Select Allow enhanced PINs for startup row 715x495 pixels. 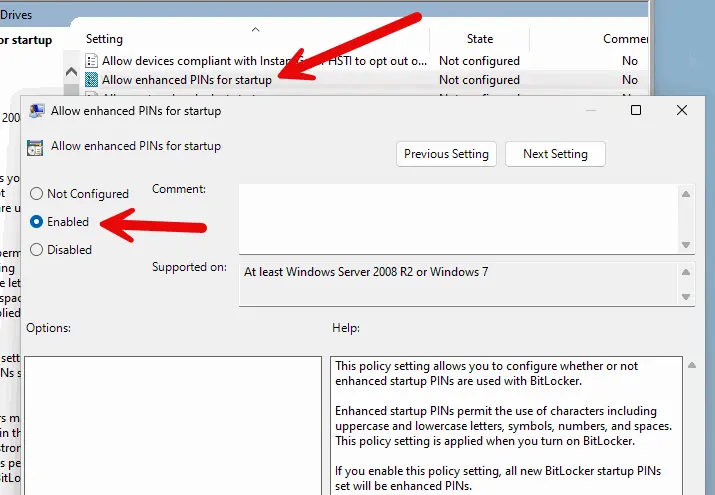pyautogui.click(x=365, y=80)
